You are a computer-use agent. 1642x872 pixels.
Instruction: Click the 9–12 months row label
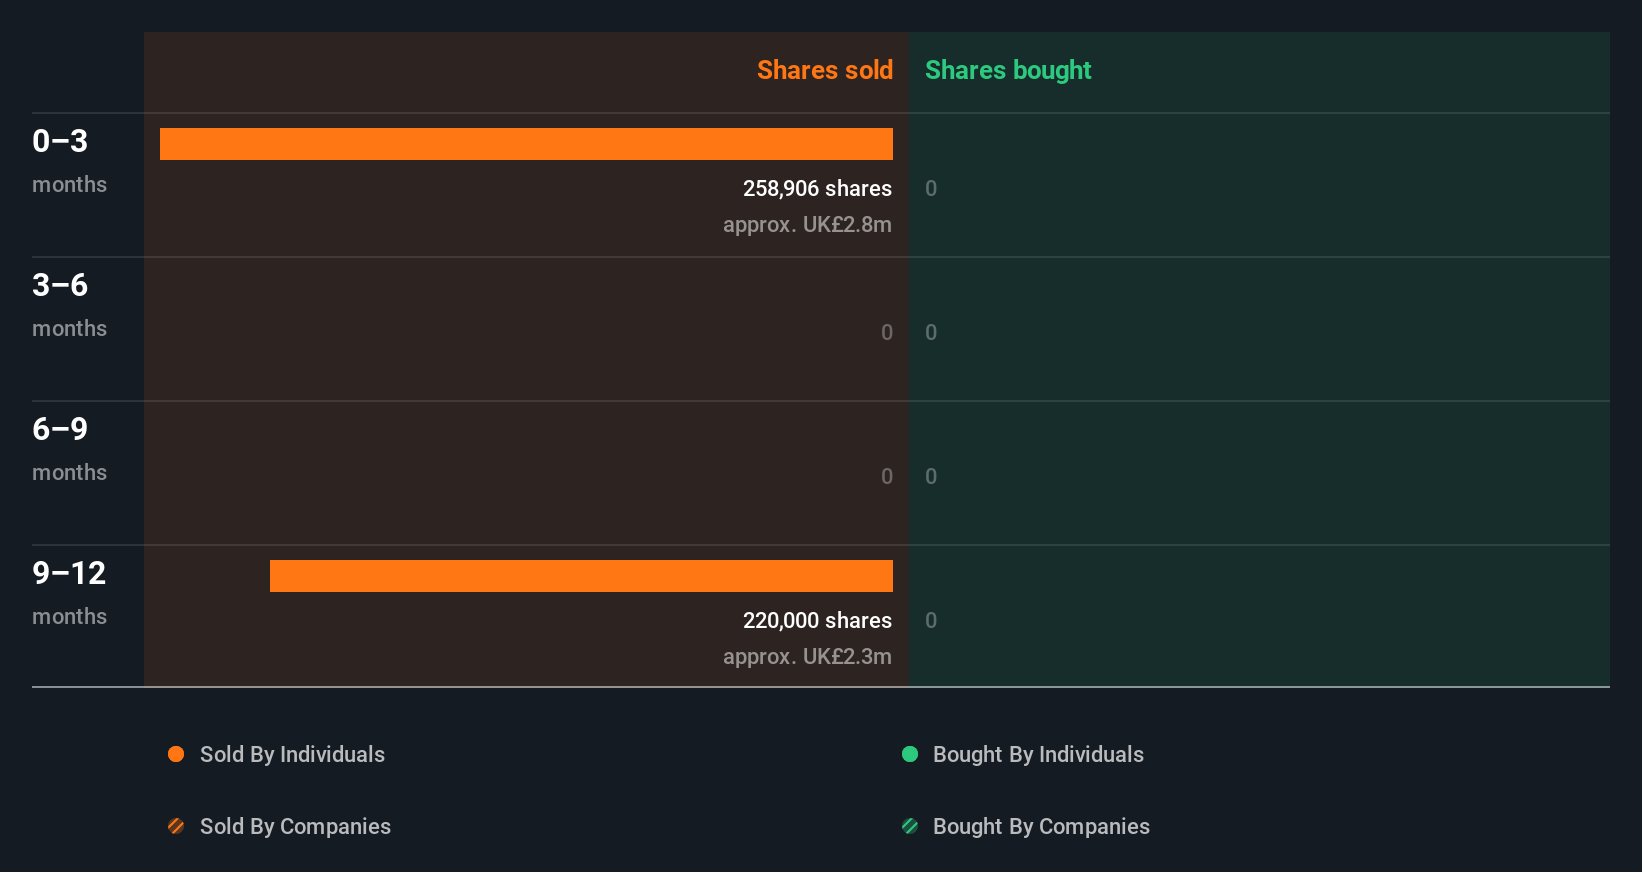(x=69, y=592)
